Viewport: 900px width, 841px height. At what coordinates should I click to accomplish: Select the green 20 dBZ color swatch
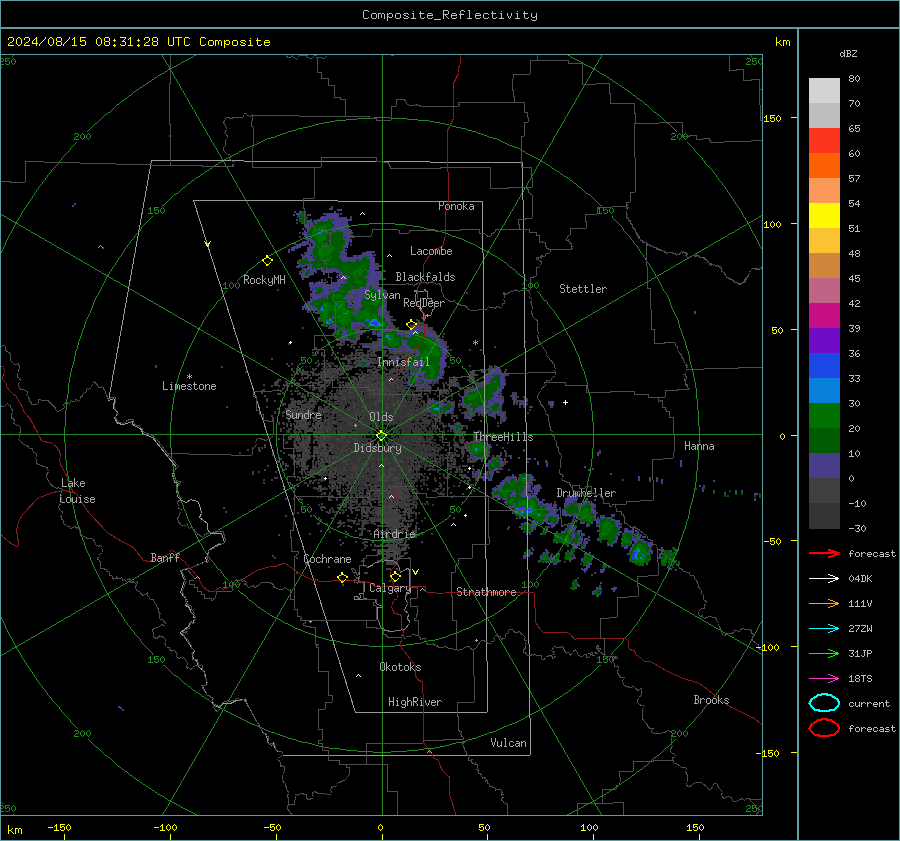pos(824,415)
